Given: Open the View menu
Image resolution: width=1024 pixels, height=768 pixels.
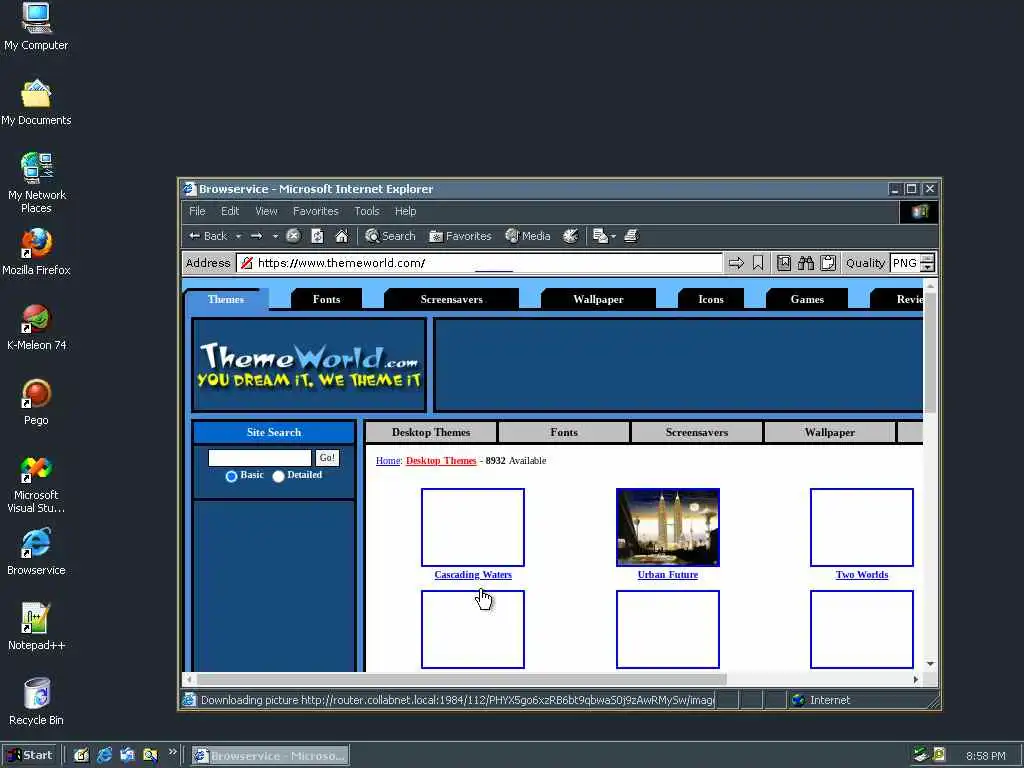Looking at the screenshot, I should pos(266,211).
